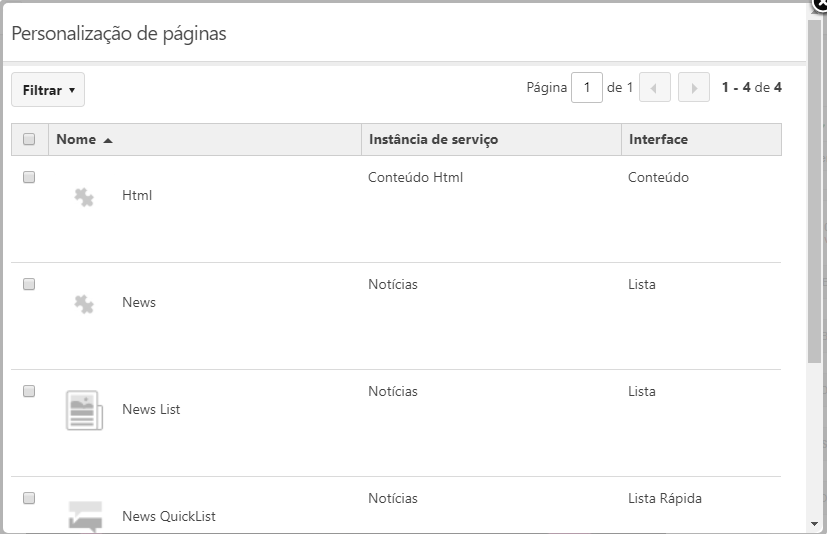Click the Conteúdo interface cell

coord(658,177)
